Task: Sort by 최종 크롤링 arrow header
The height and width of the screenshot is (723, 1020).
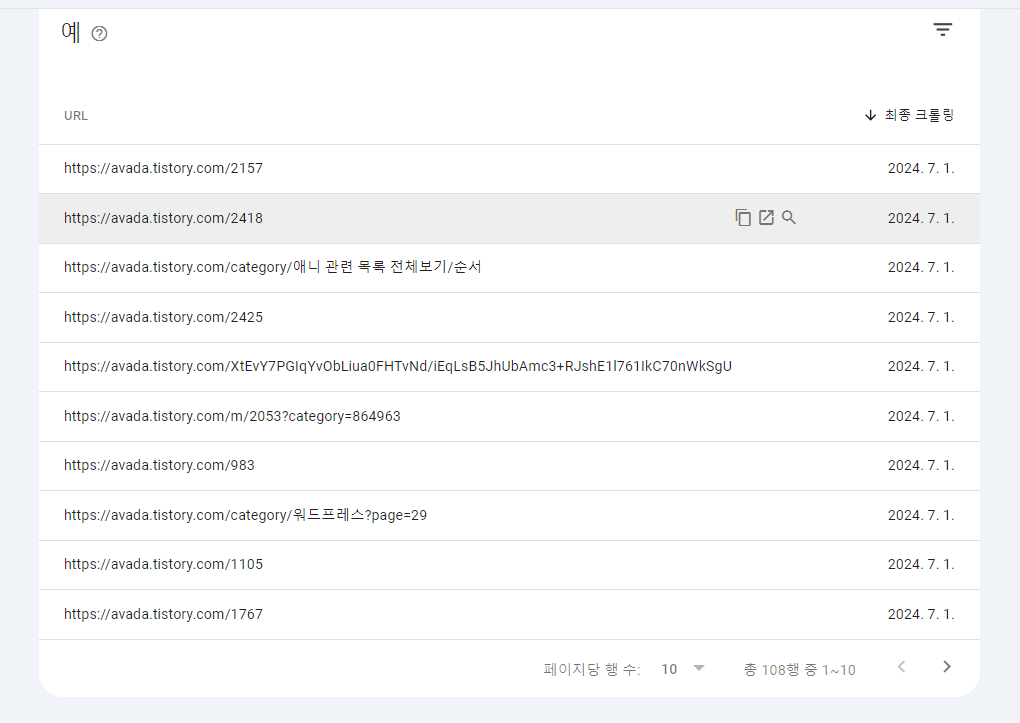Action: pyautogui.click(x=909, y=115)
